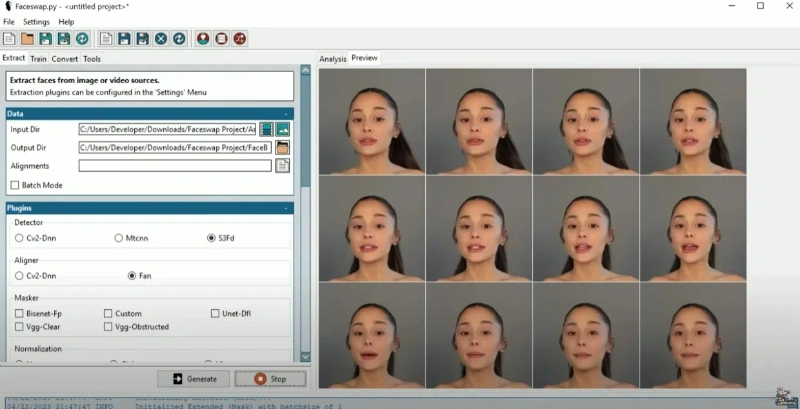Tick the Vgg-Obstructed masker checkbox
The width and height of the screenshot is (800, 409).
(x=109, y=327)
